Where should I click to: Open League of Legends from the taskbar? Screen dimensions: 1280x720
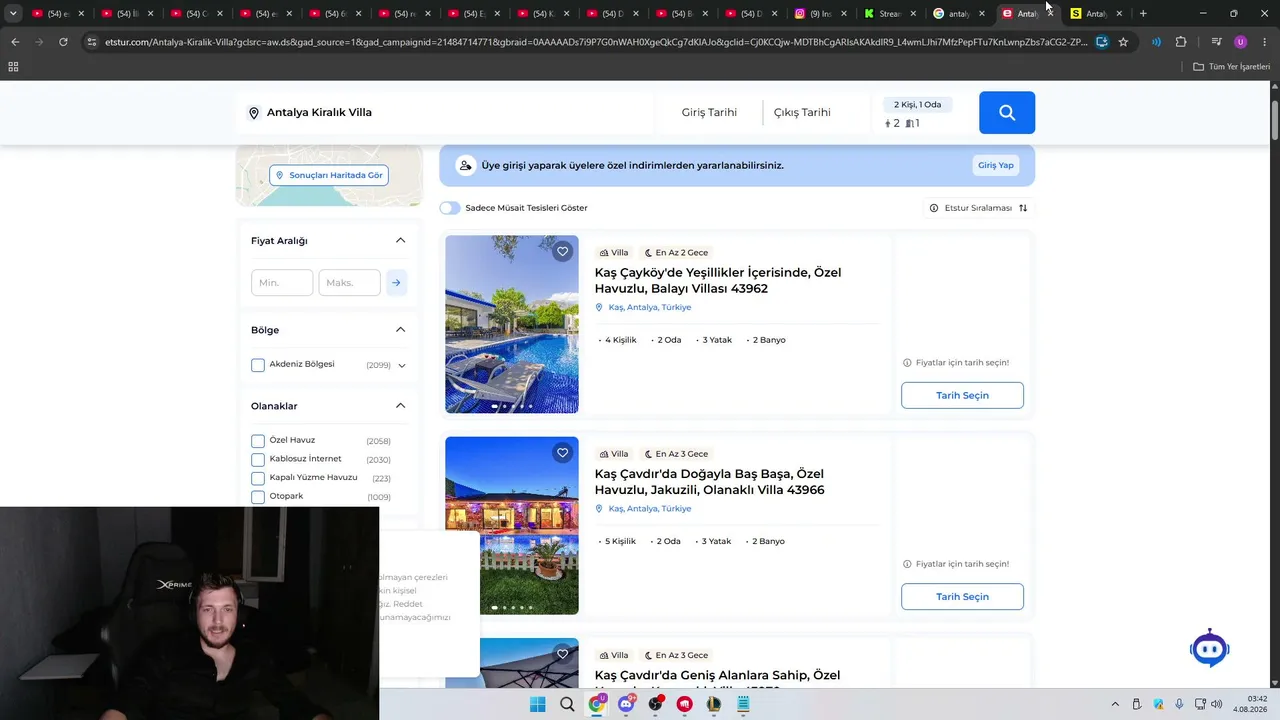pyautogui.click(x=713, y=704)
